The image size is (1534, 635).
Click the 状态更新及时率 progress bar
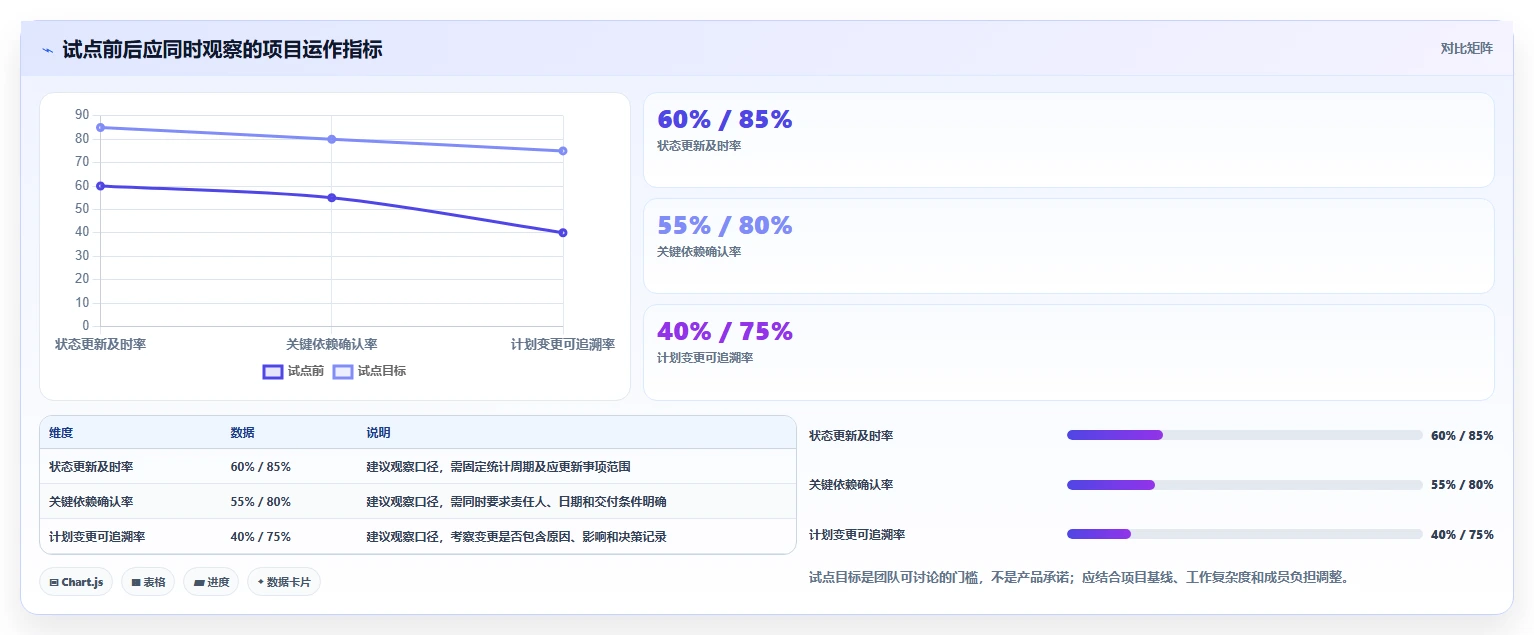pyautogui.click(x=1244, y=435)
